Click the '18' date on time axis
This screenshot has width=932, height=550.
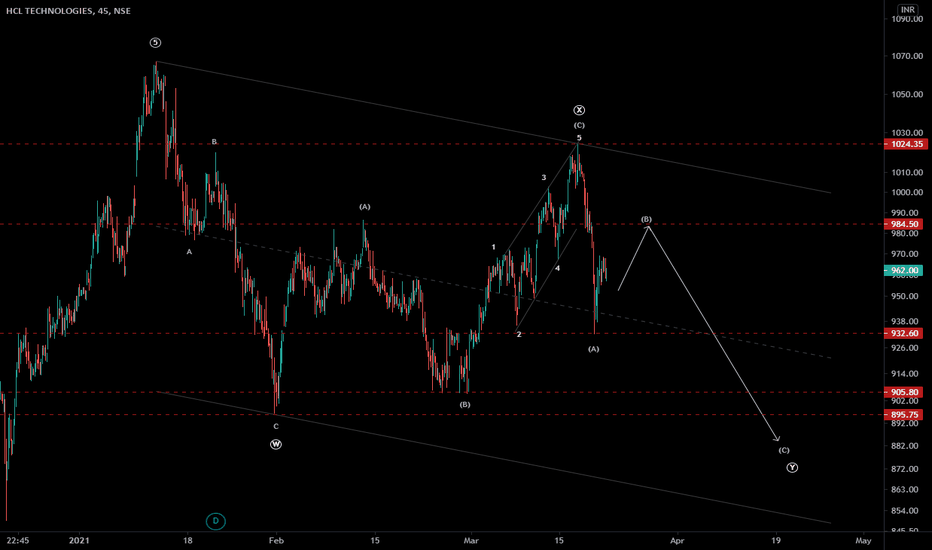click(188, 540)
